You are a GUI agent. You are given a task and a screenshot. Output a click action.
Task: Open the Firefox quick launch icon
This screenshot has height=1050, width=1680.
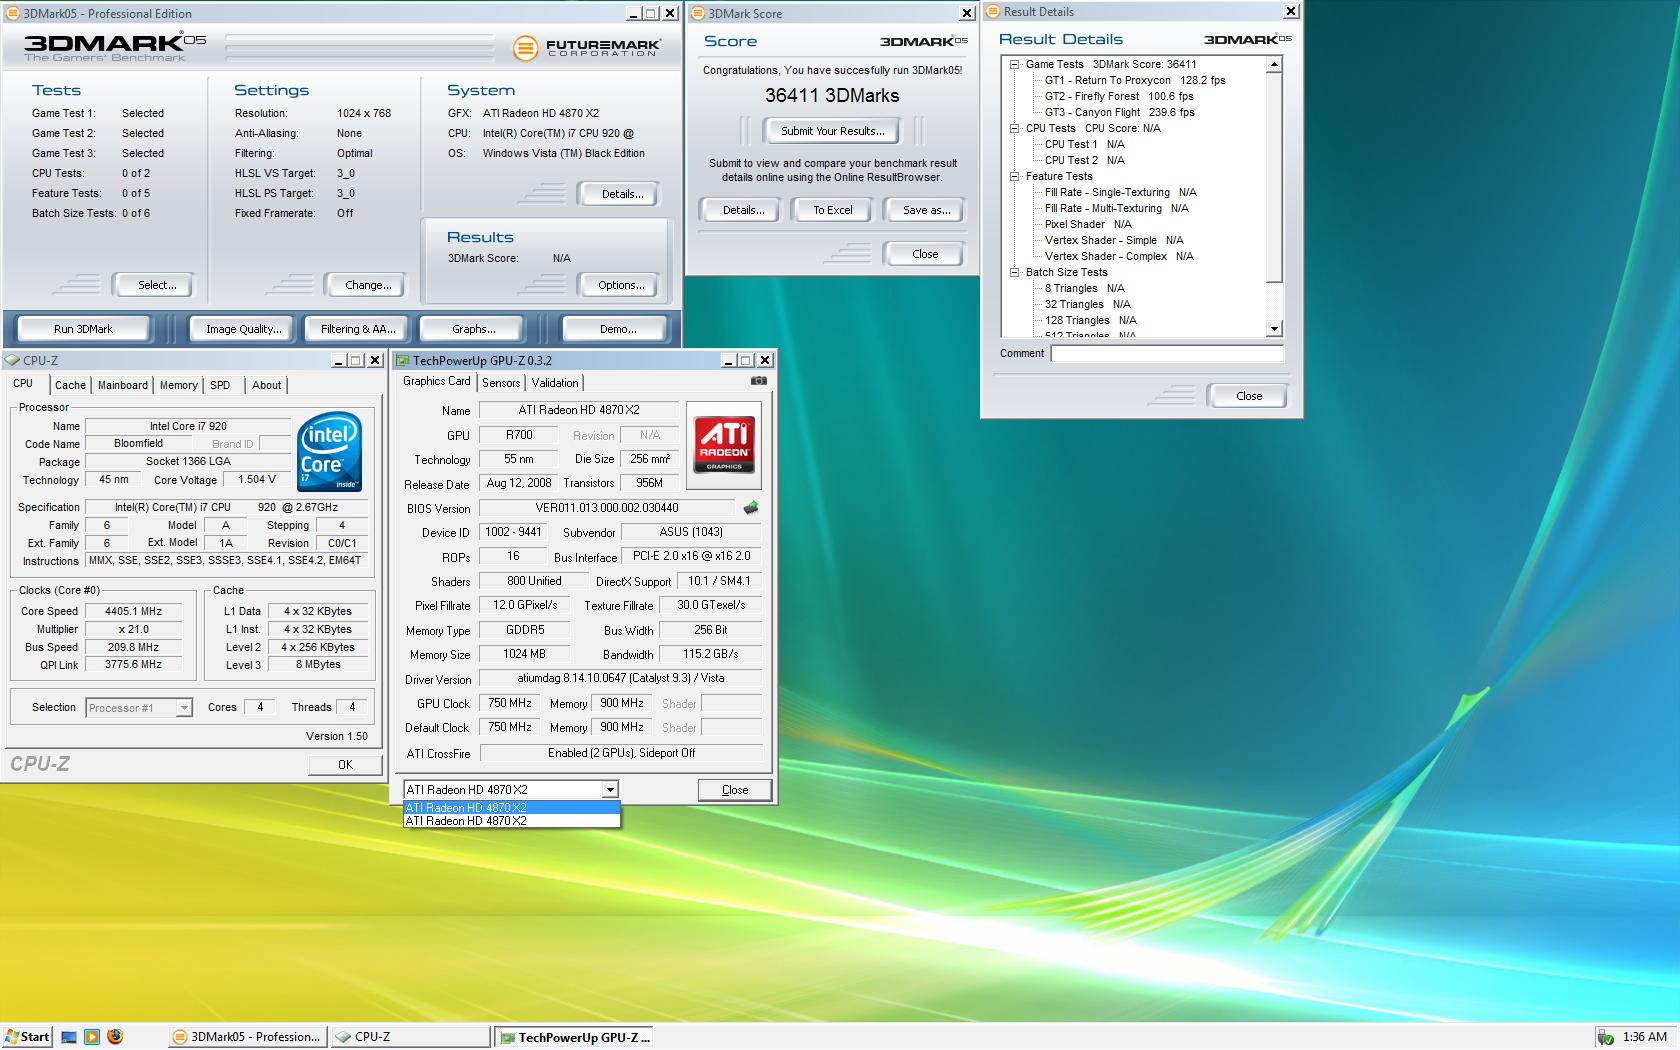coord(115,1036)
